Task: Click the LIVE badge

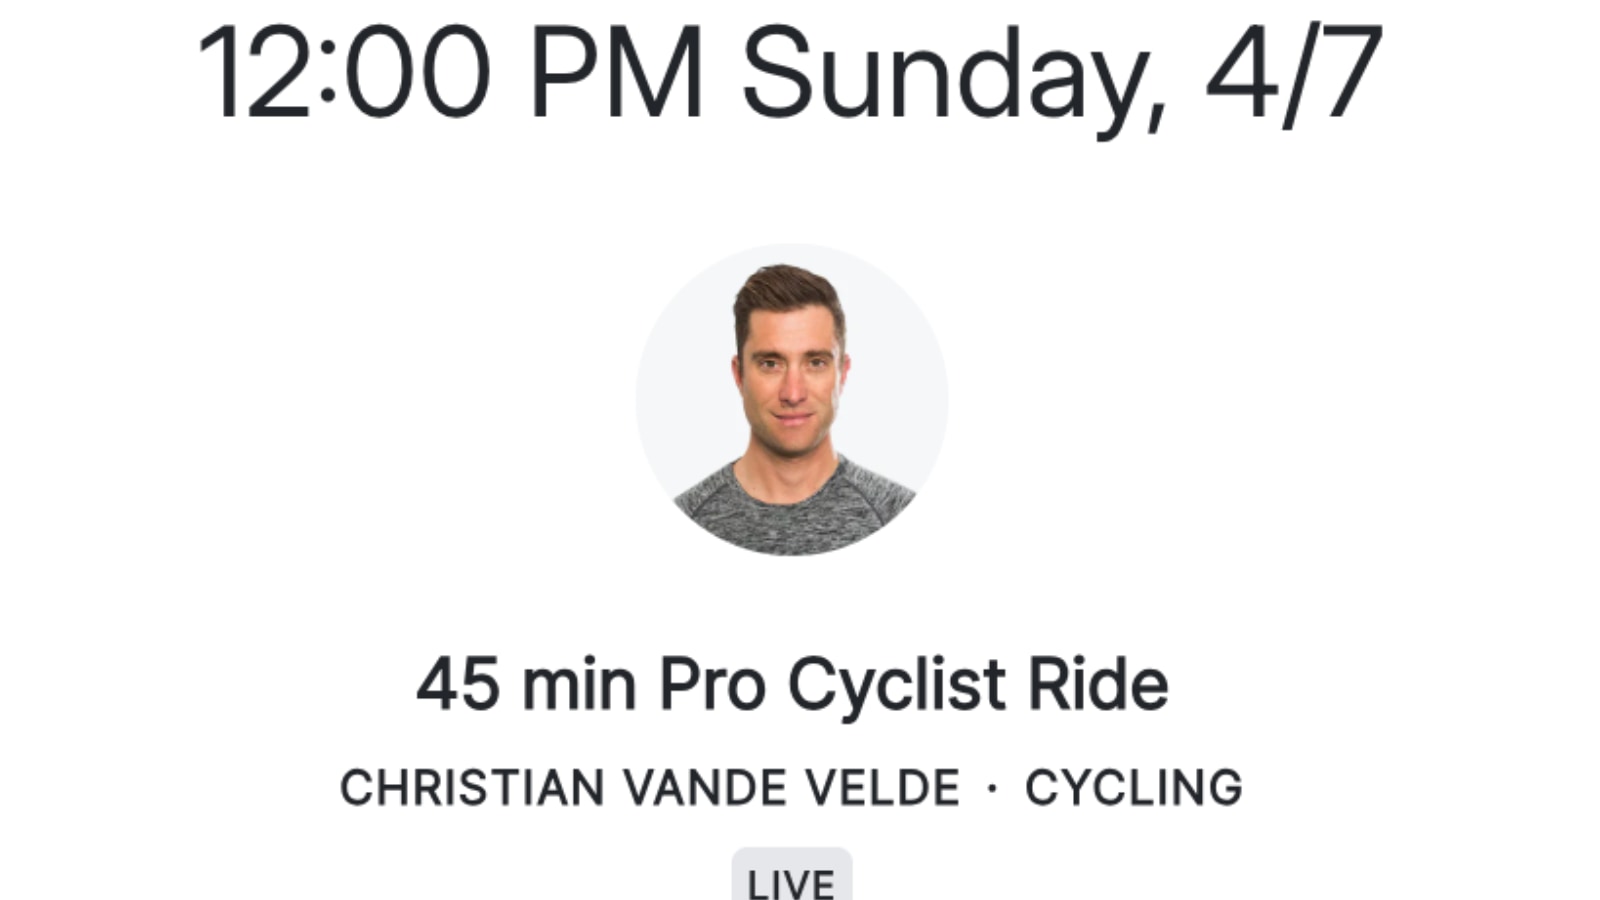Action: (x=791, y=880)
